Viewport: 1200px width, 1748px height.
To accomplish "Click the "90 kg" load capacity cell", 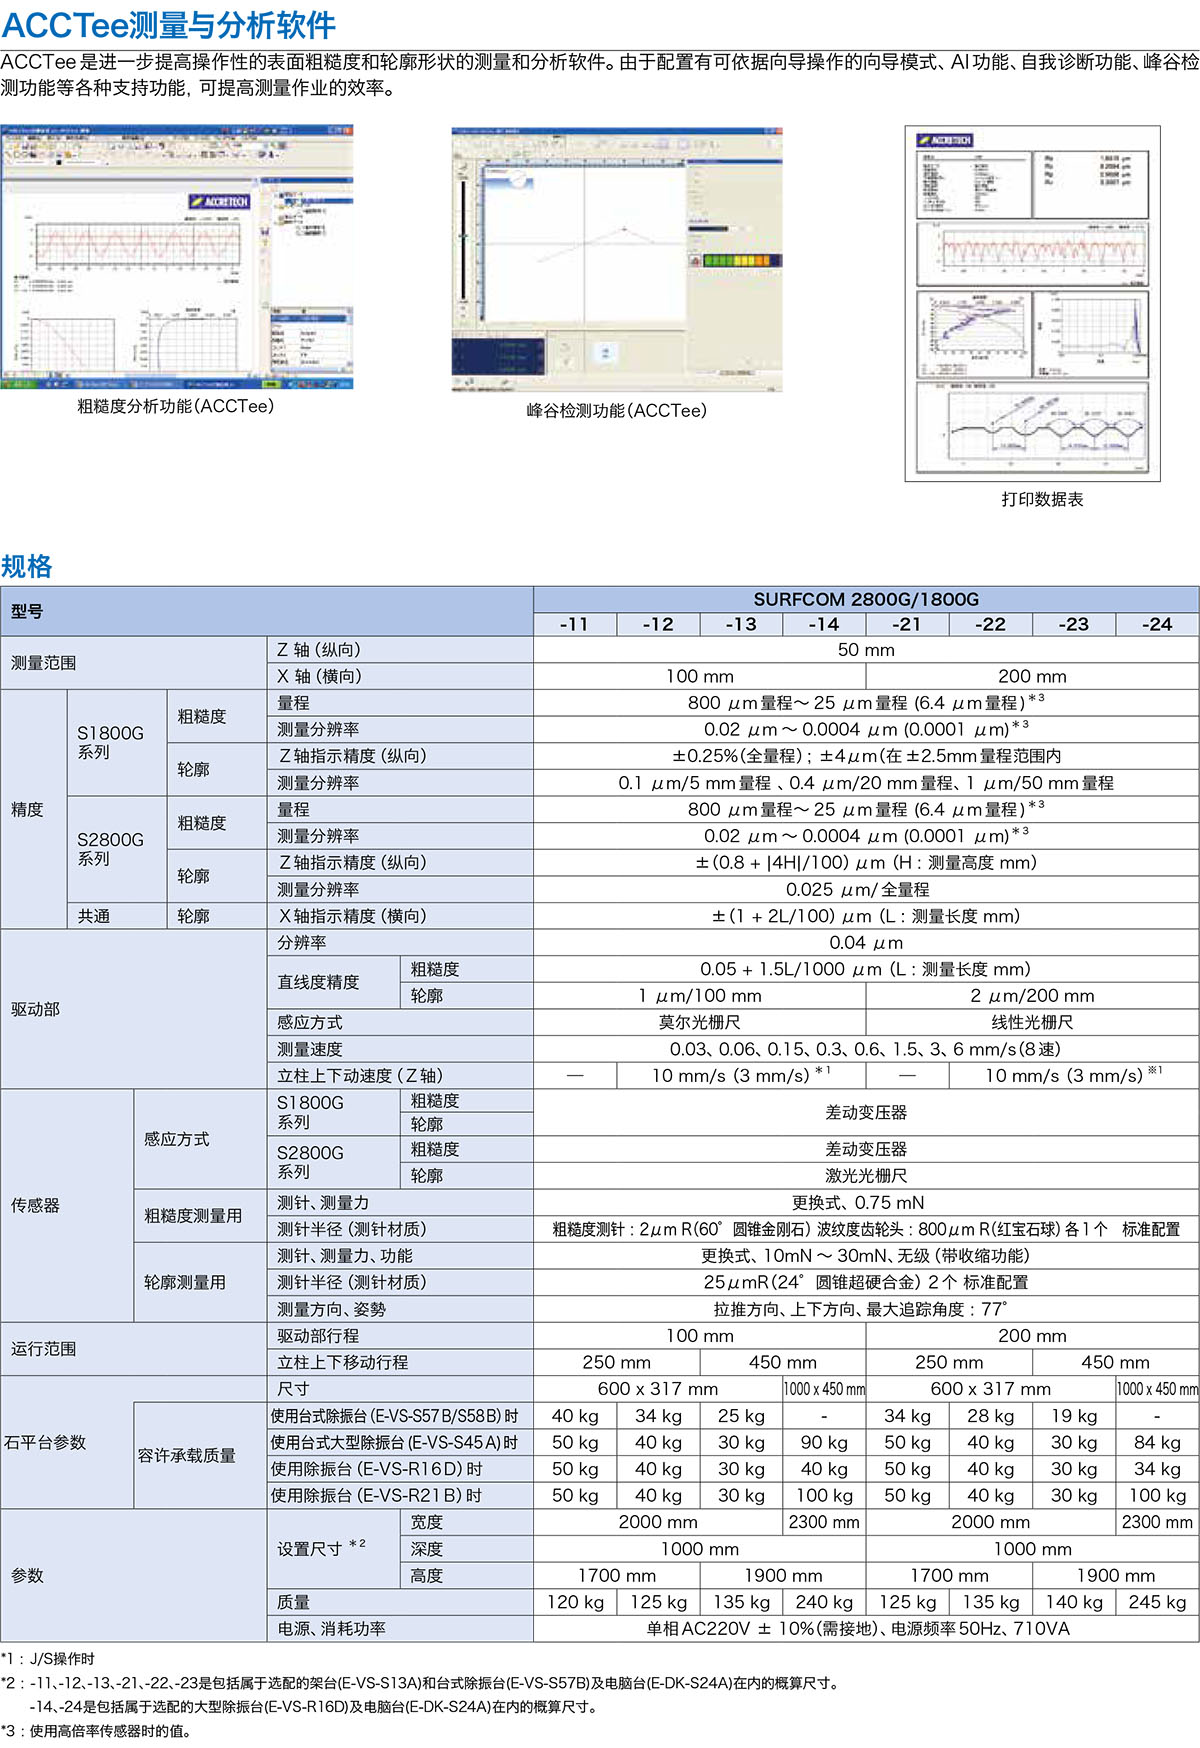I will [x=824, y=1442].
